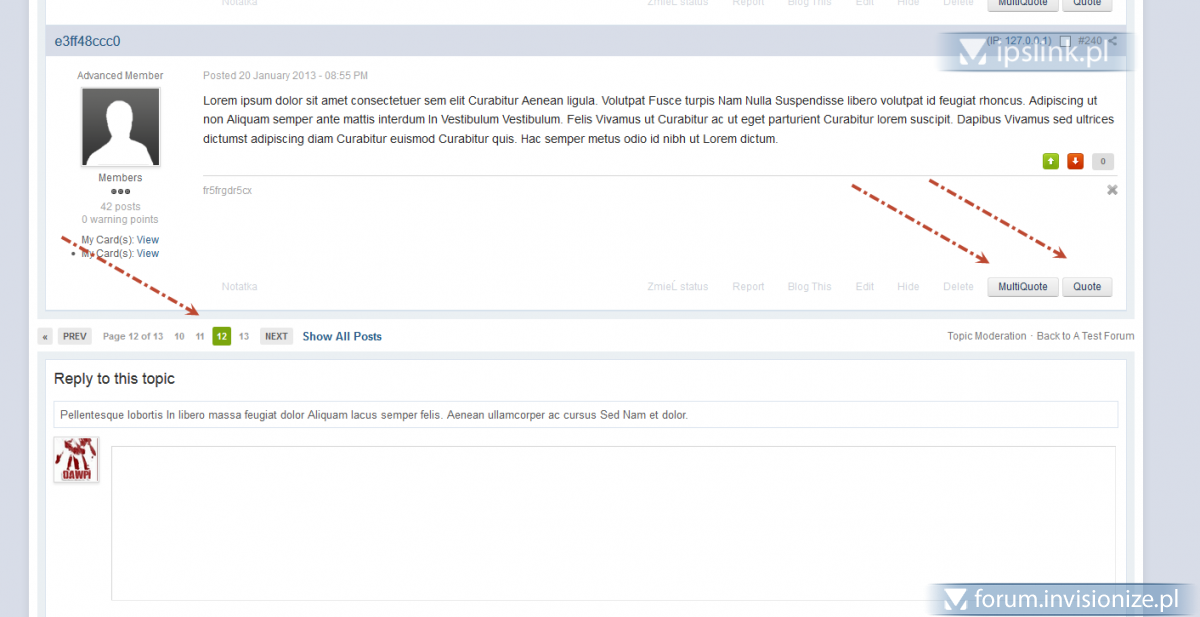Click the PREV page button
The width and height of the screenshot is (1200, 617).
(x=75, y=337)
